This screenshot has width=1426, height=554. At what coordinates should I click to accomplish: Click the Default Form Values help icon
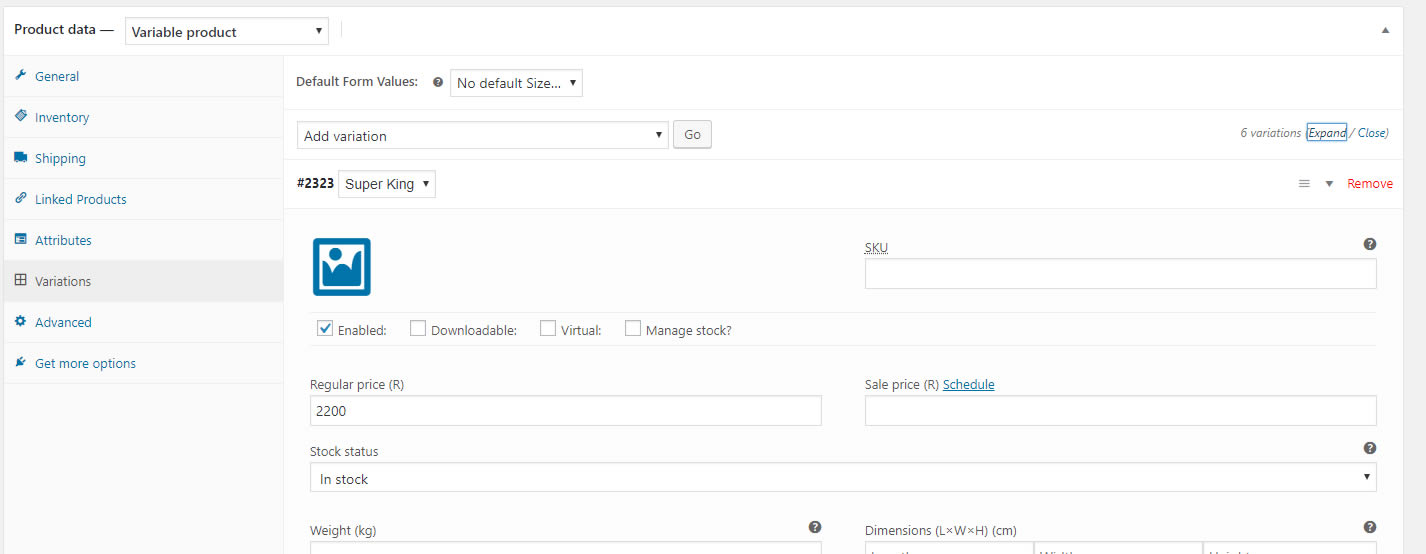[x=437, y=83]
